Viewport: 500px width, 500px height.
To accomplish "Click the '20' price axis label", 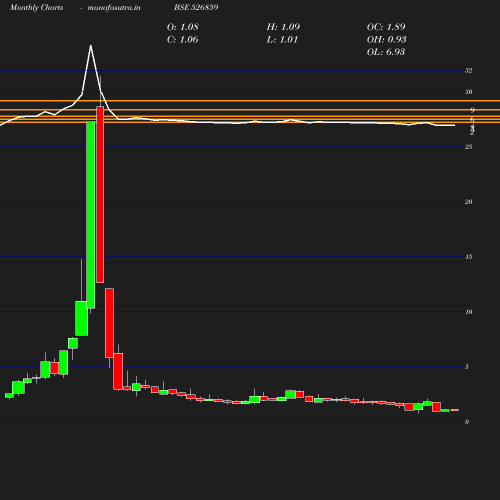I will 468,202.
